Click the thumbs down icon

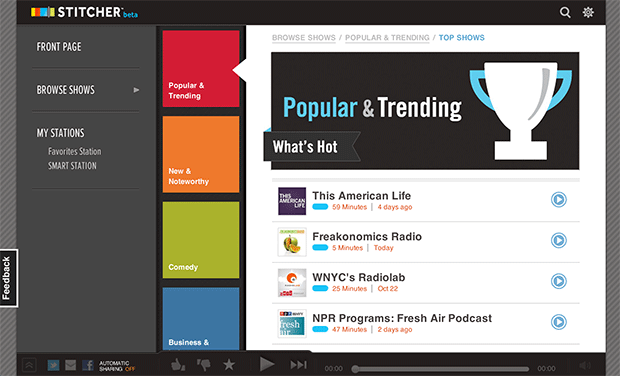point(204,364)
